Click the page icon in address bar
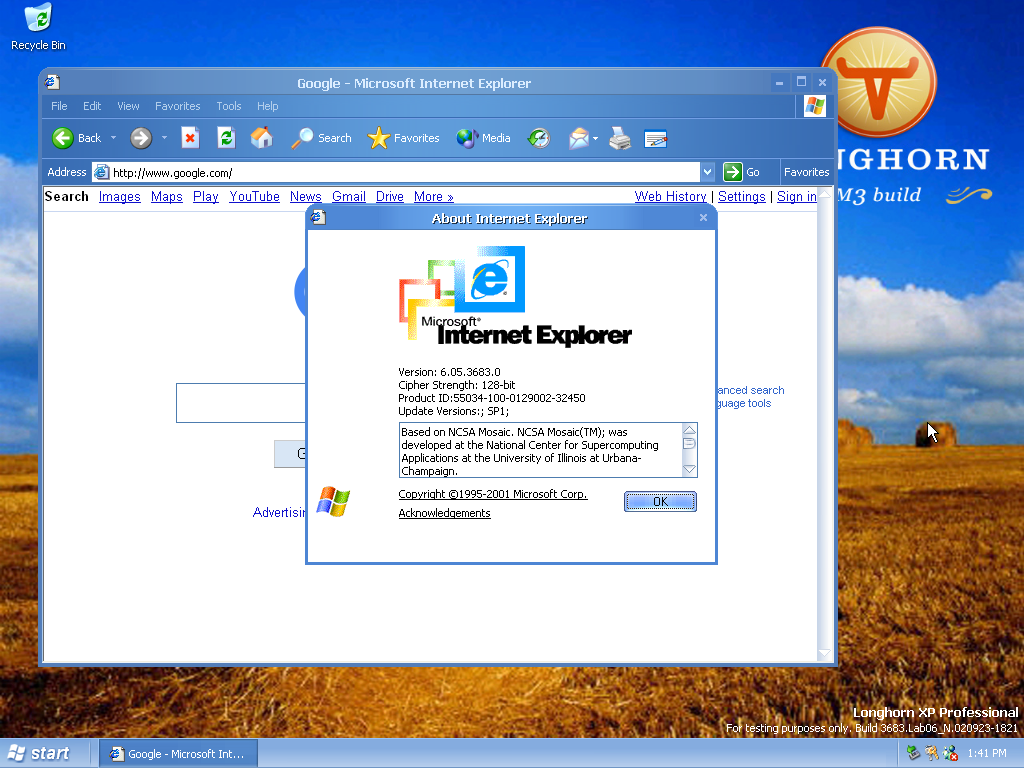 (x=101, y=172)
